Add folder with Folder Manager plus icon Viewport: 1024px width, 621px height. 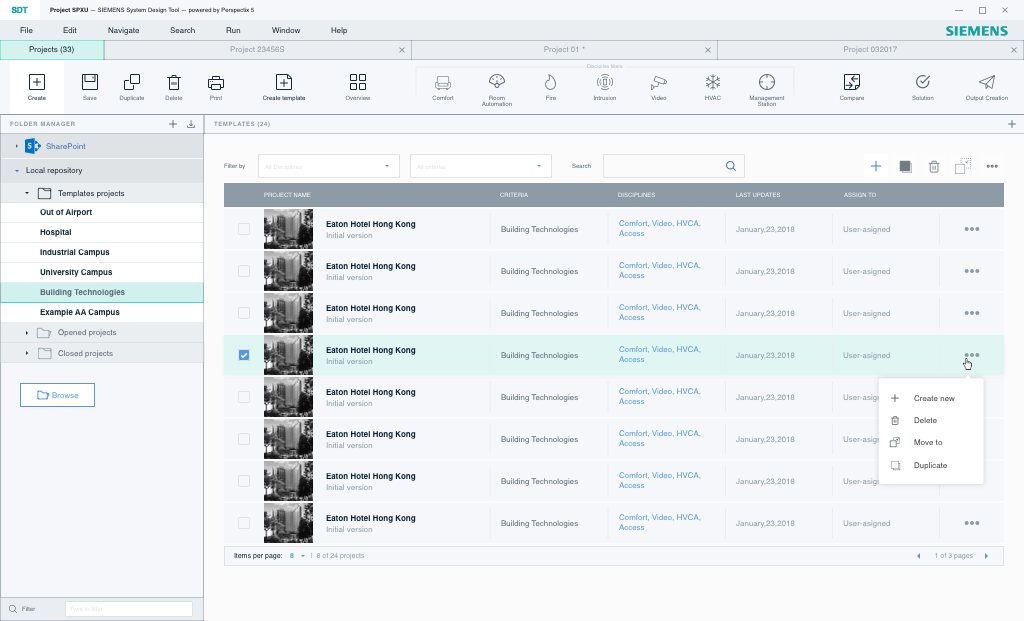pyautogui.click(x=173, y=124)
